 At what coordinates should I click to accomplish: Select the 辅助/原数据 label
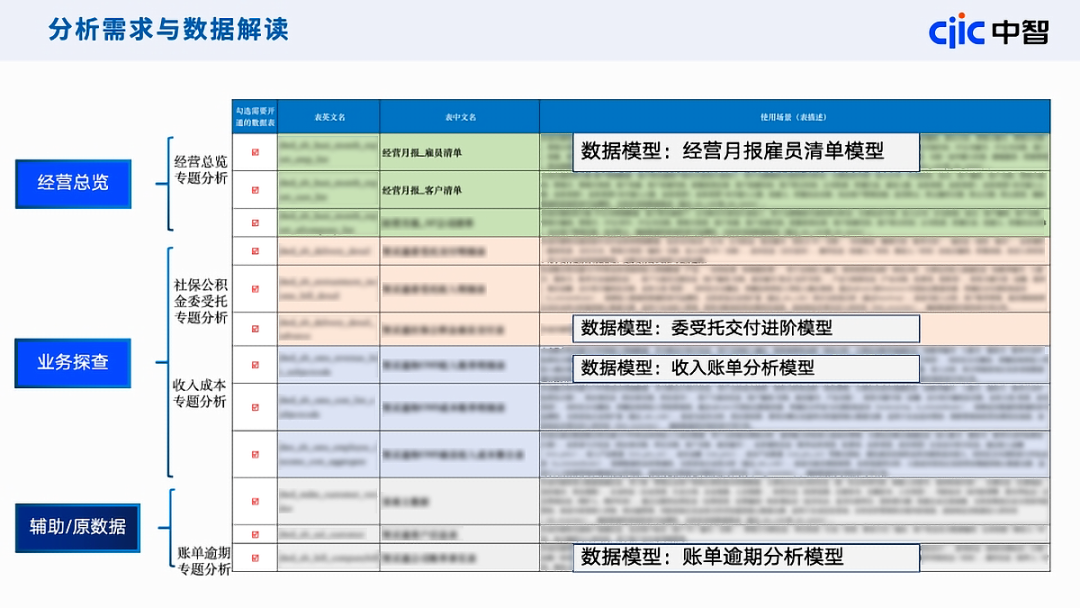pyautogui.click(x=76, y=526)
